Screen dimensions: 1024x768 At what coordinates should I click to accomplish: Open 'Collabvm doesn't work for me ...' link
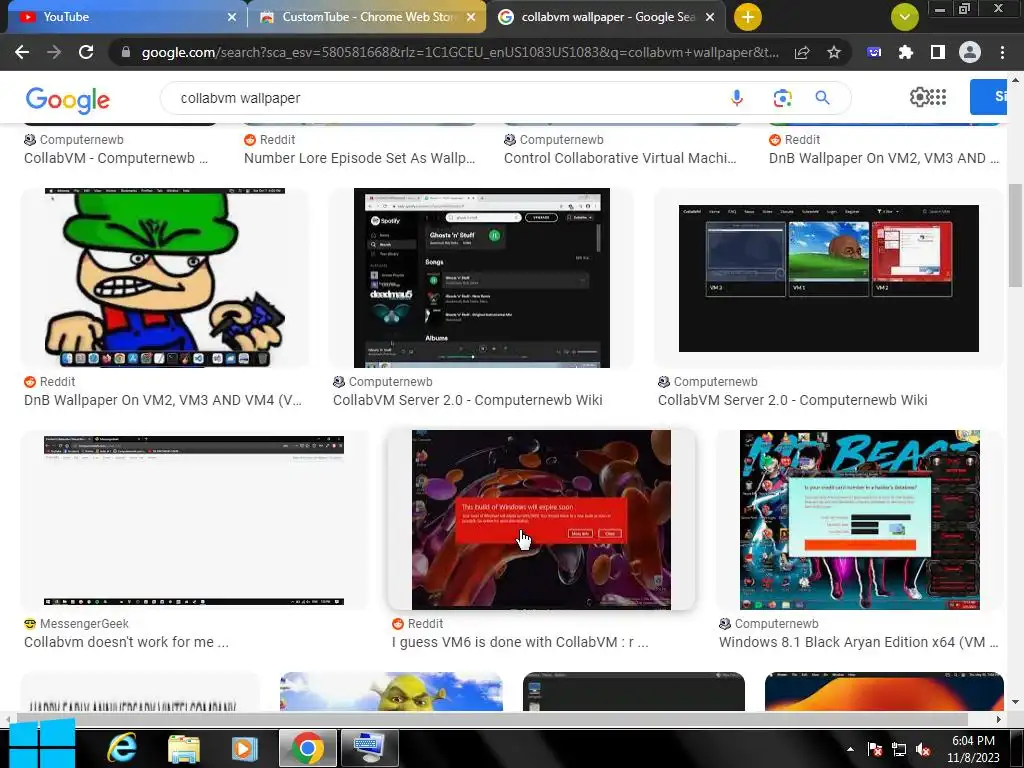126,642
